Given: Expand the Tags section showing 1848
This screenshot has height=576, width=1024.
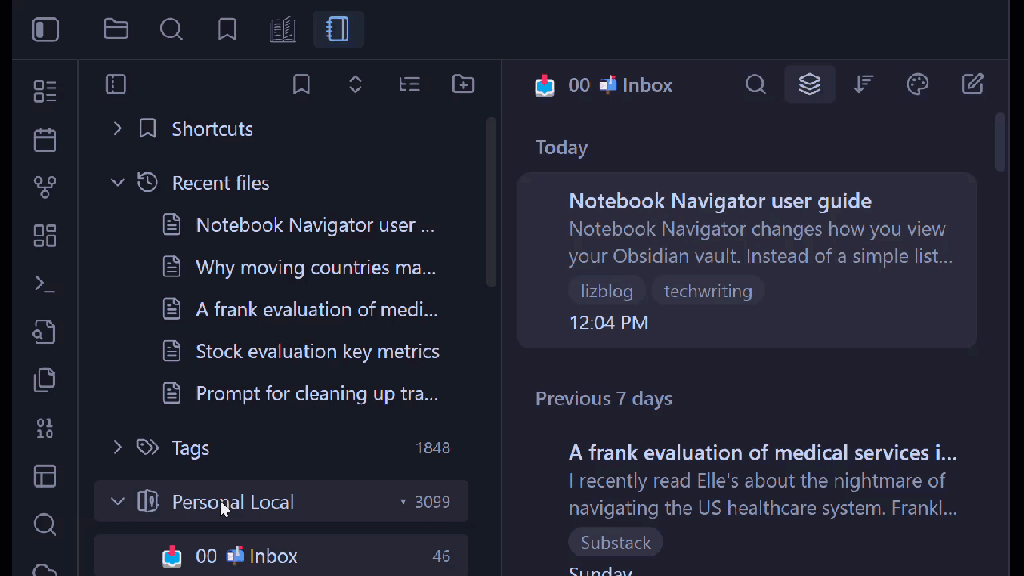Looking at the screenshot, I should pos(117,448).
